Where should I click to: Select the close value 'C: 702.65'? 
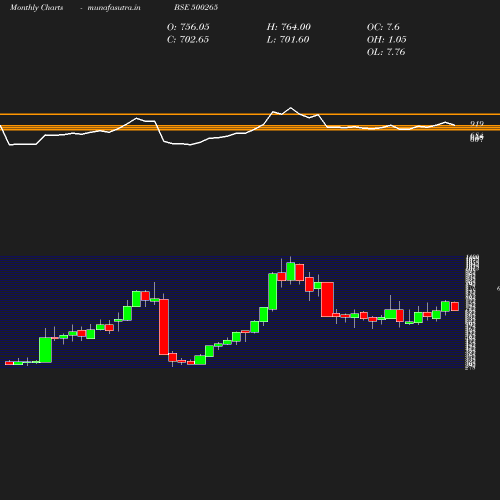pyautogui.click(x=188, y=40)
